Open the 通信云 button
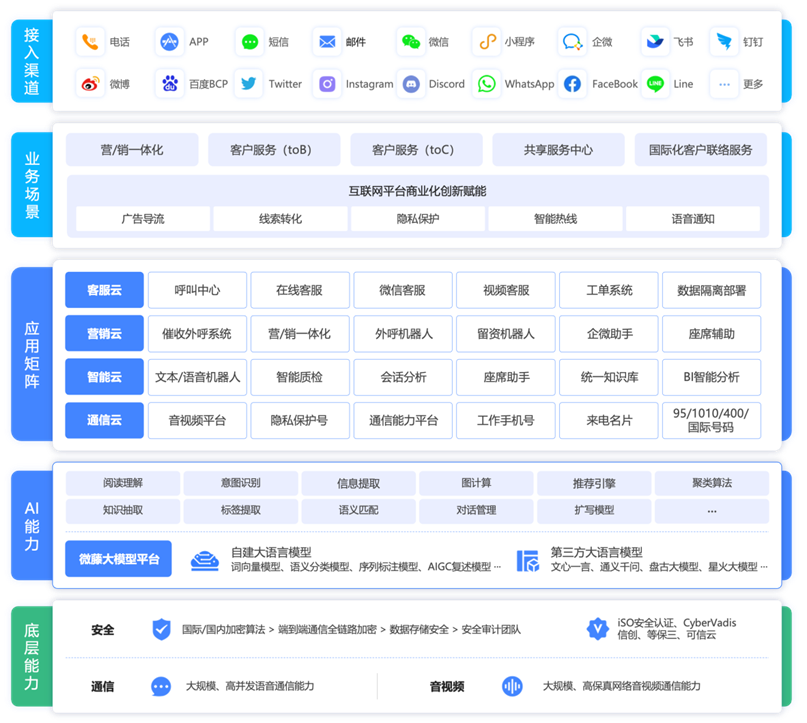 104,420
